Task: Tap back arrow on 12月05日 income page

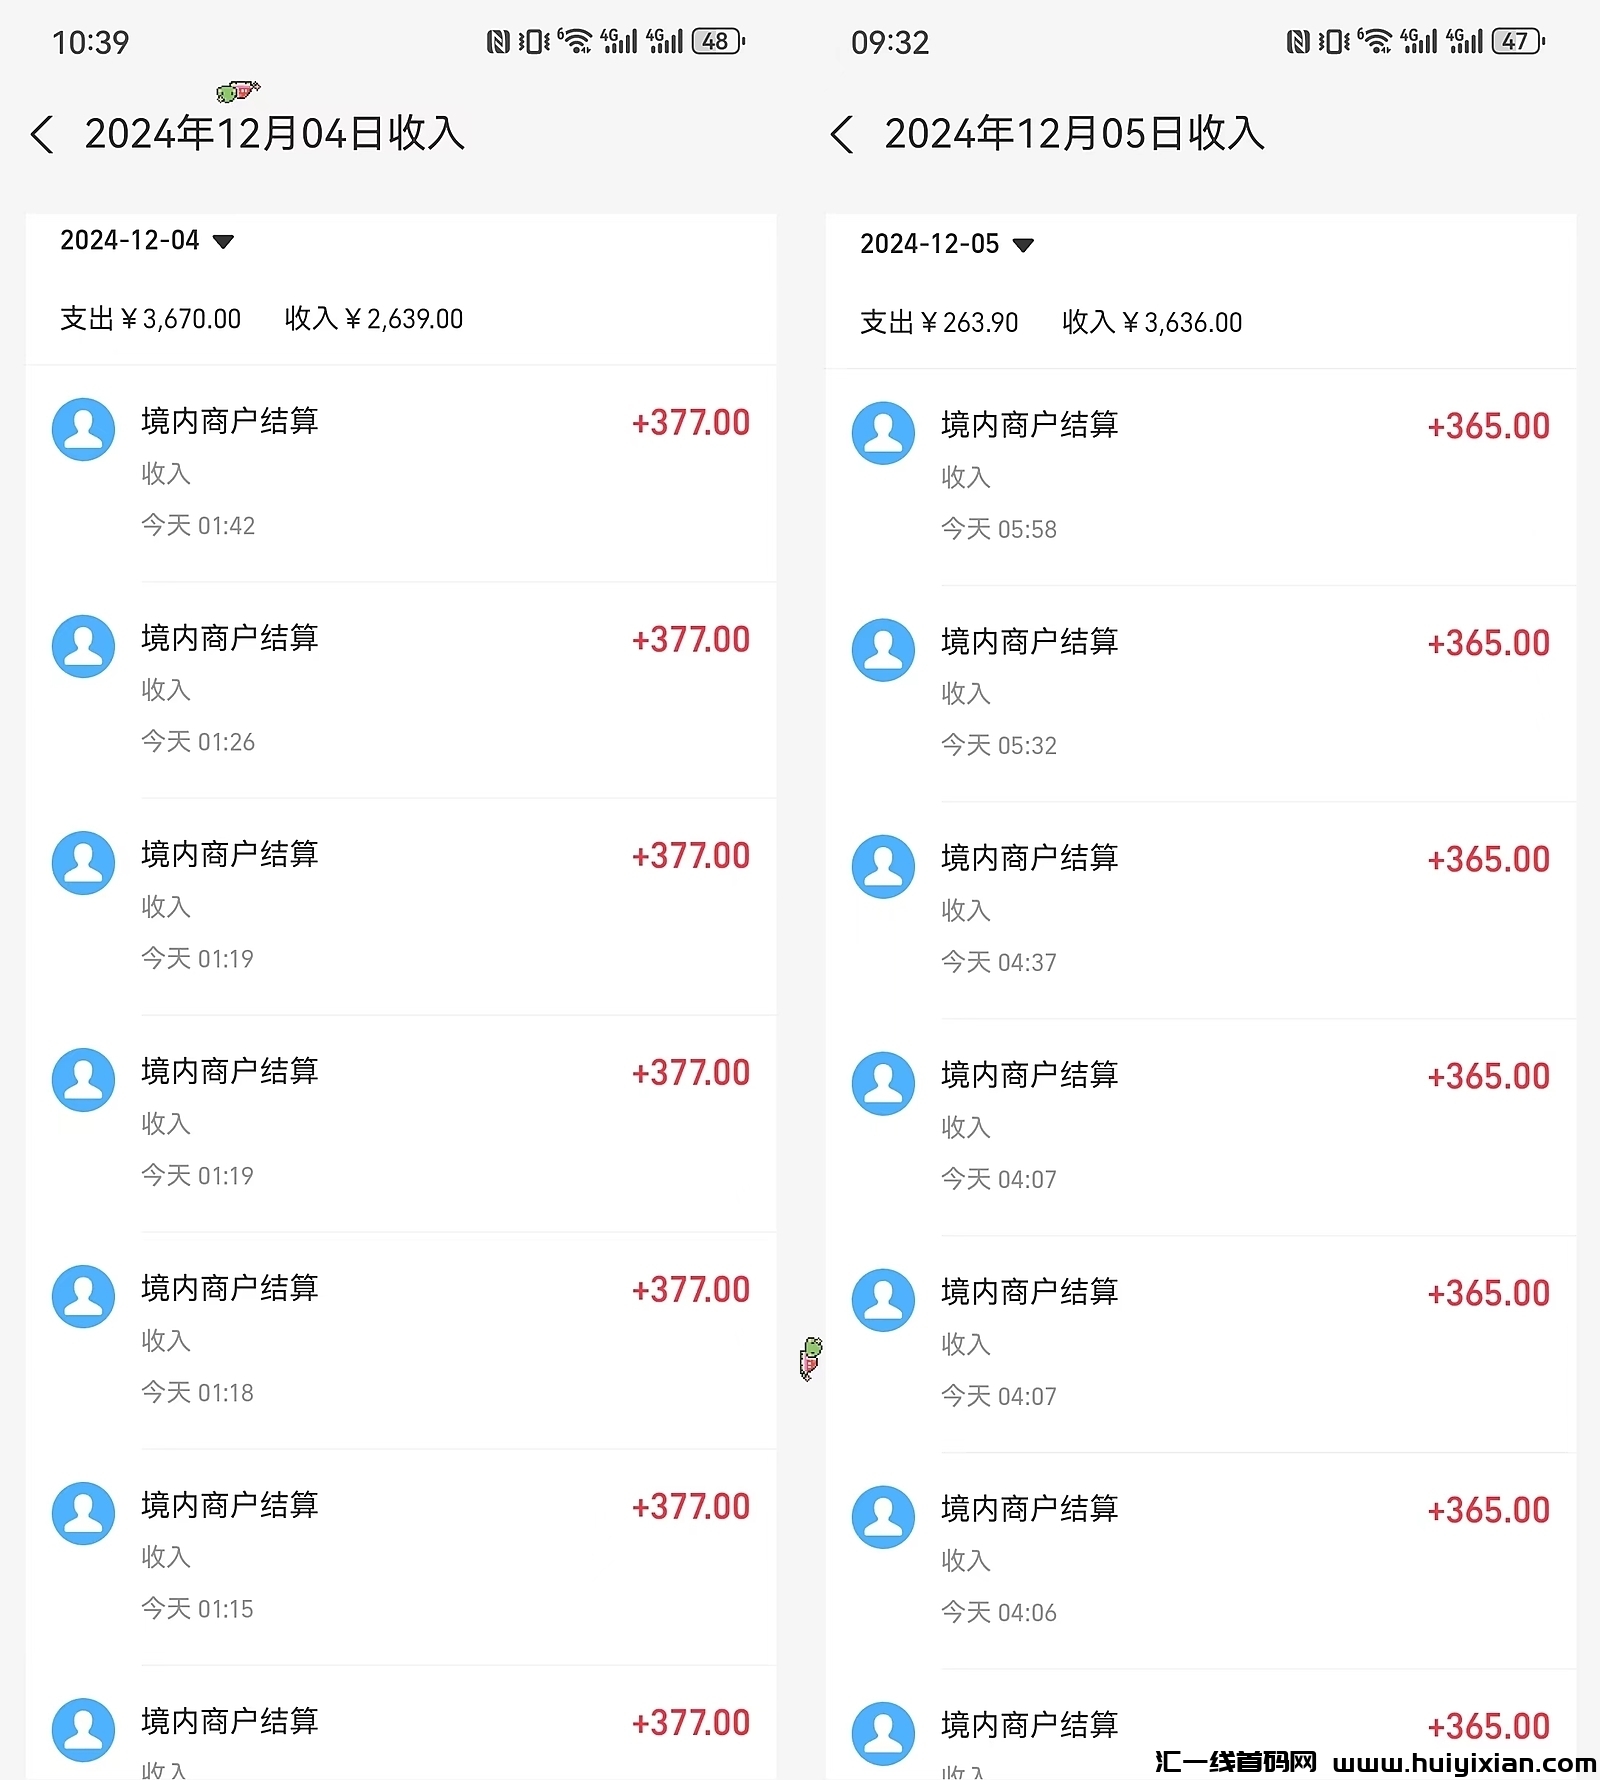Action: tap(842, 134)
